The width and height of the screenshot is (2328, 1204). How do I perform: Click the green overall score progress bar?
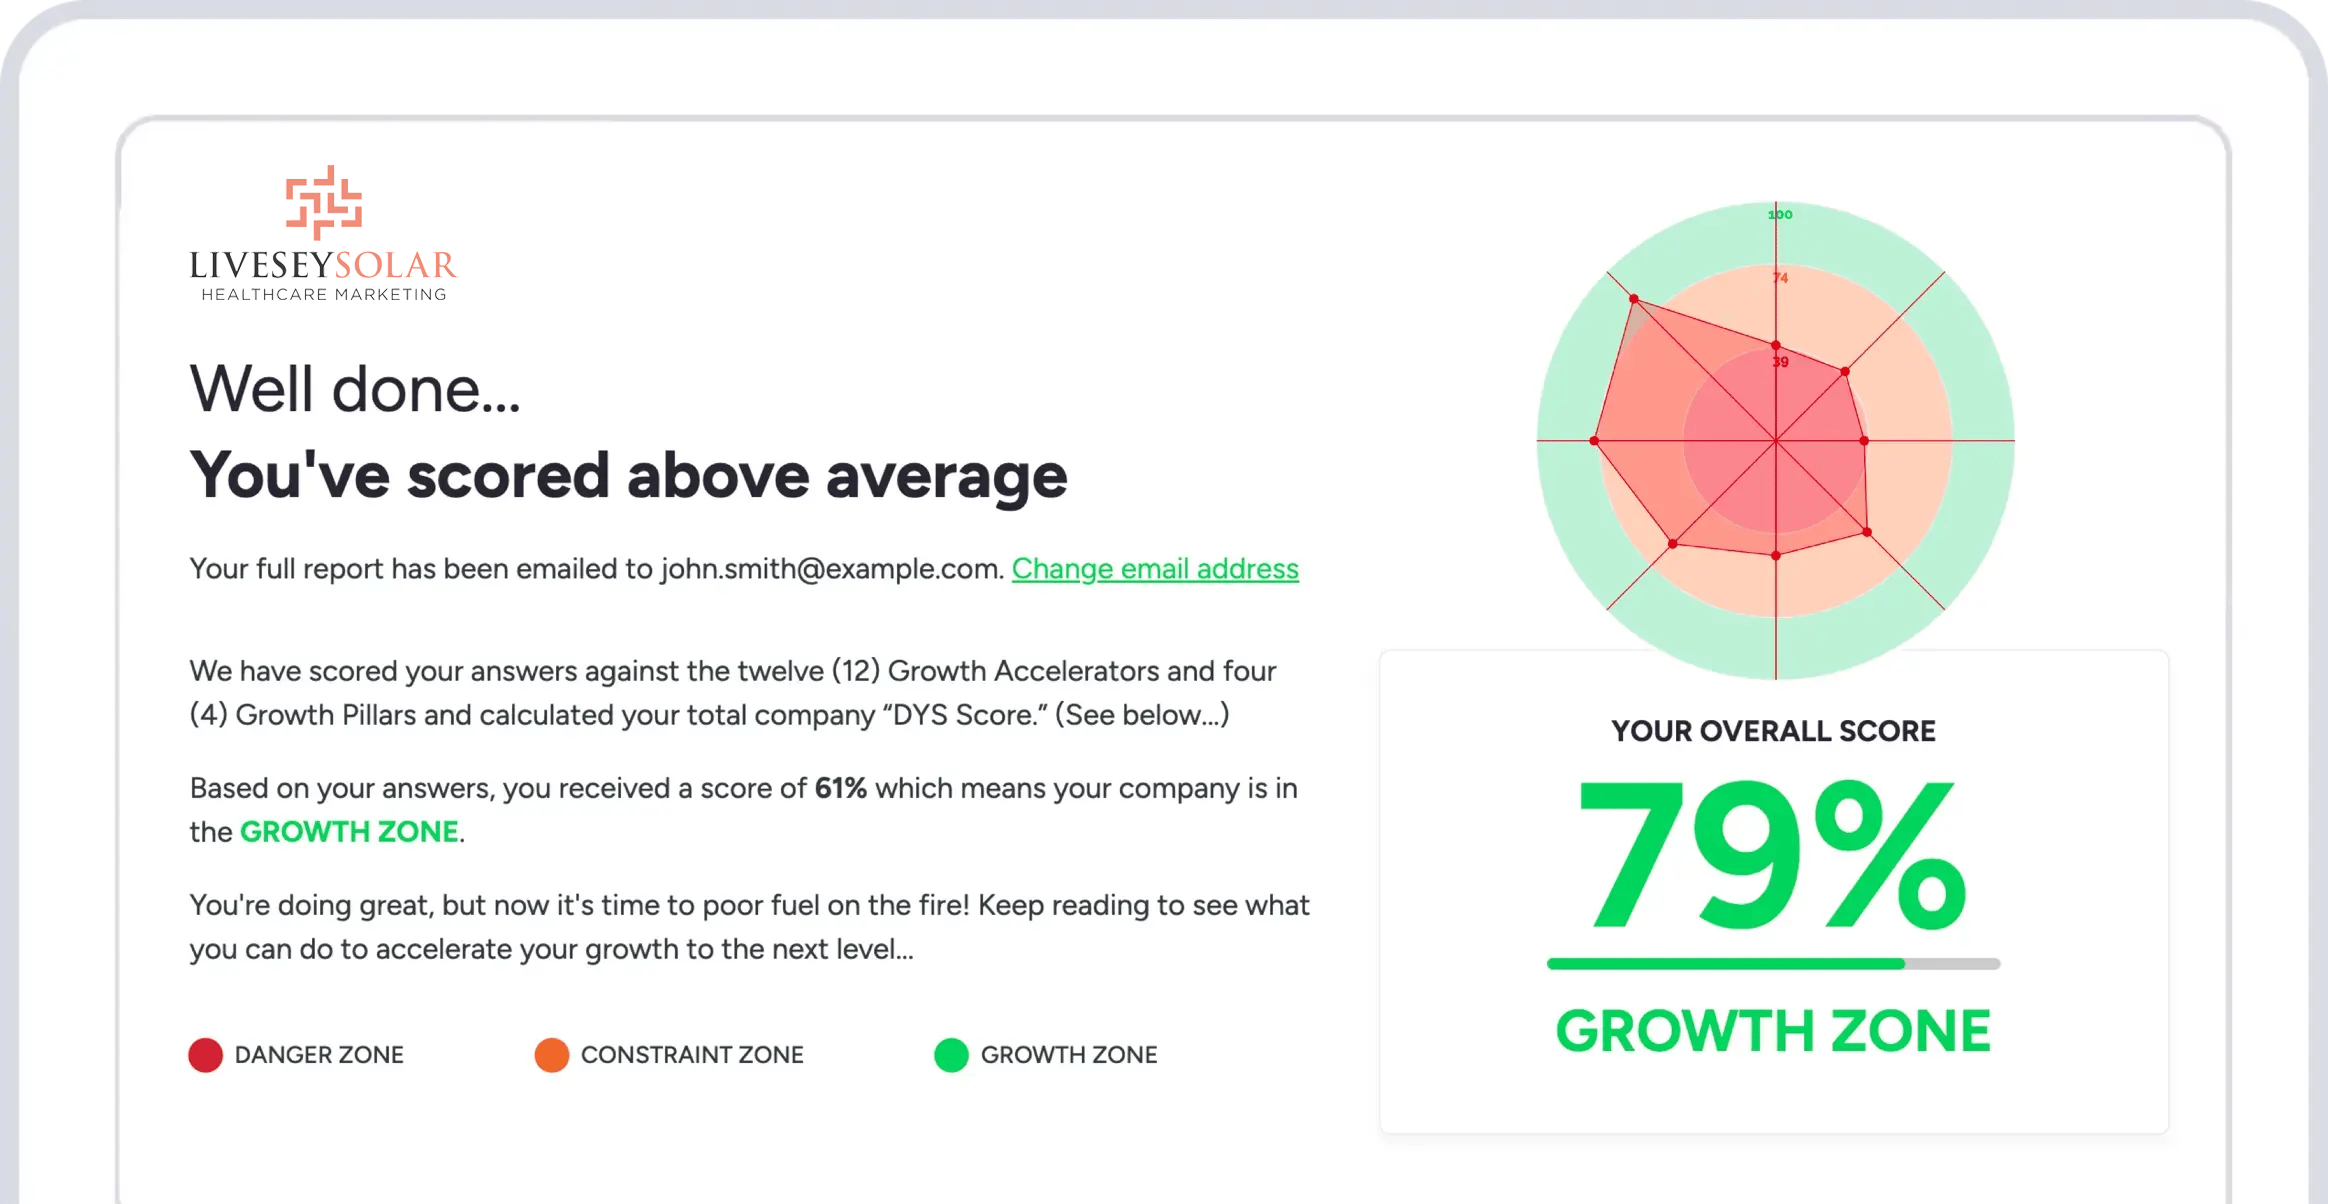point(1773,964)
